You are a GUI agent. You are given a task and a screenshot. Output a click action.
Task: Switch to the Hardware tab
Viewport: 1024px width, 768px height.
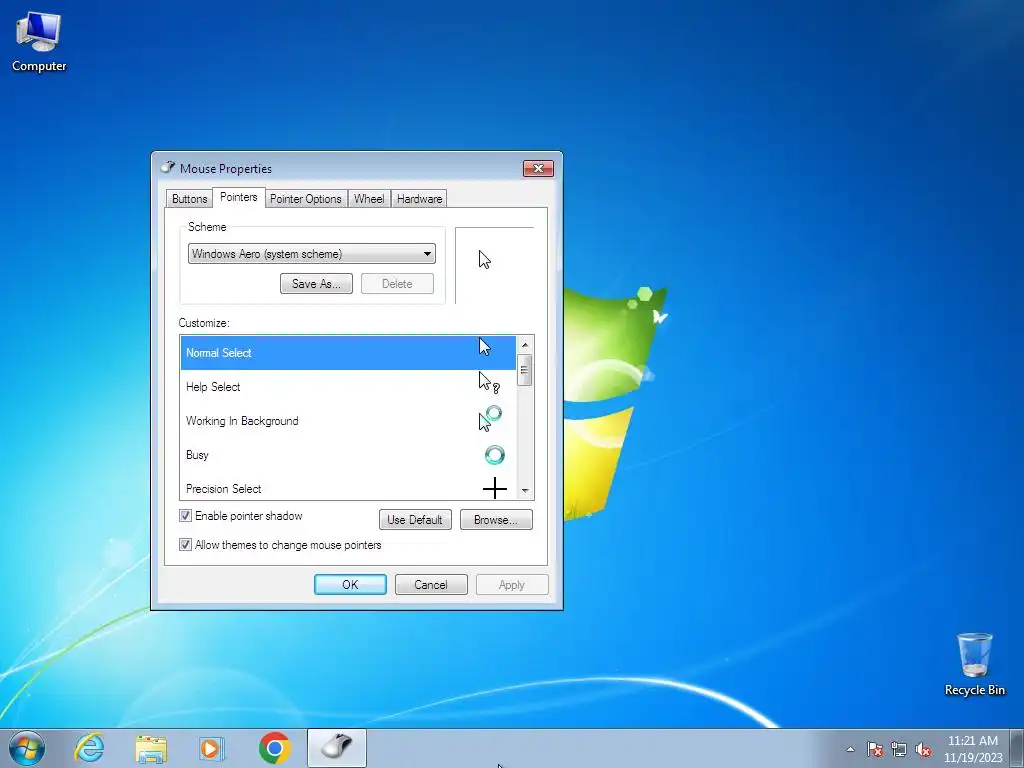click(x=419, y=199)
